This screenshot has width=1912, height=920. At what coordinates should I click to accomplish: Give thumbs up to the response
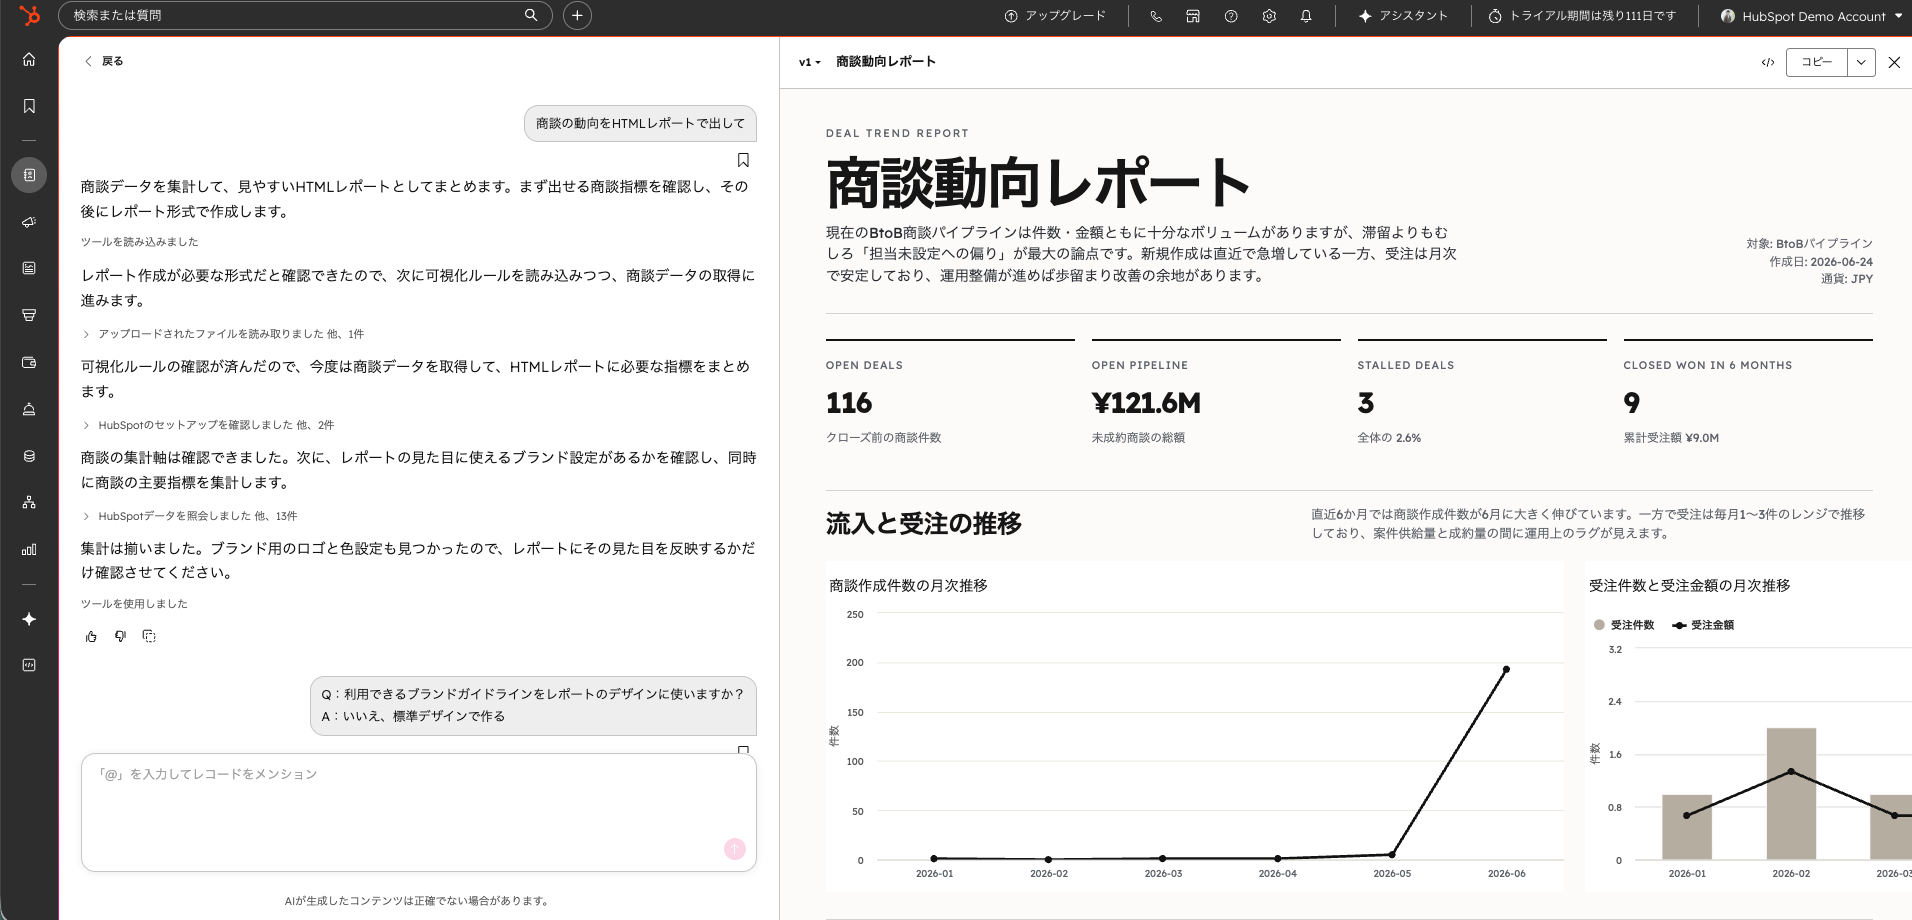click(x=91, y=636)
